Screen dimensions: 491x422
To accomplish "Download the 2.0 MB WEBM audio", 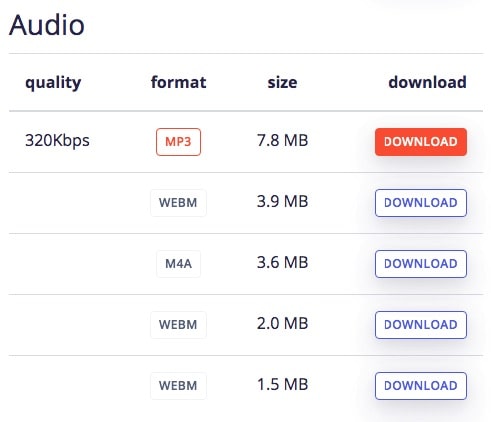I will 421,325.
